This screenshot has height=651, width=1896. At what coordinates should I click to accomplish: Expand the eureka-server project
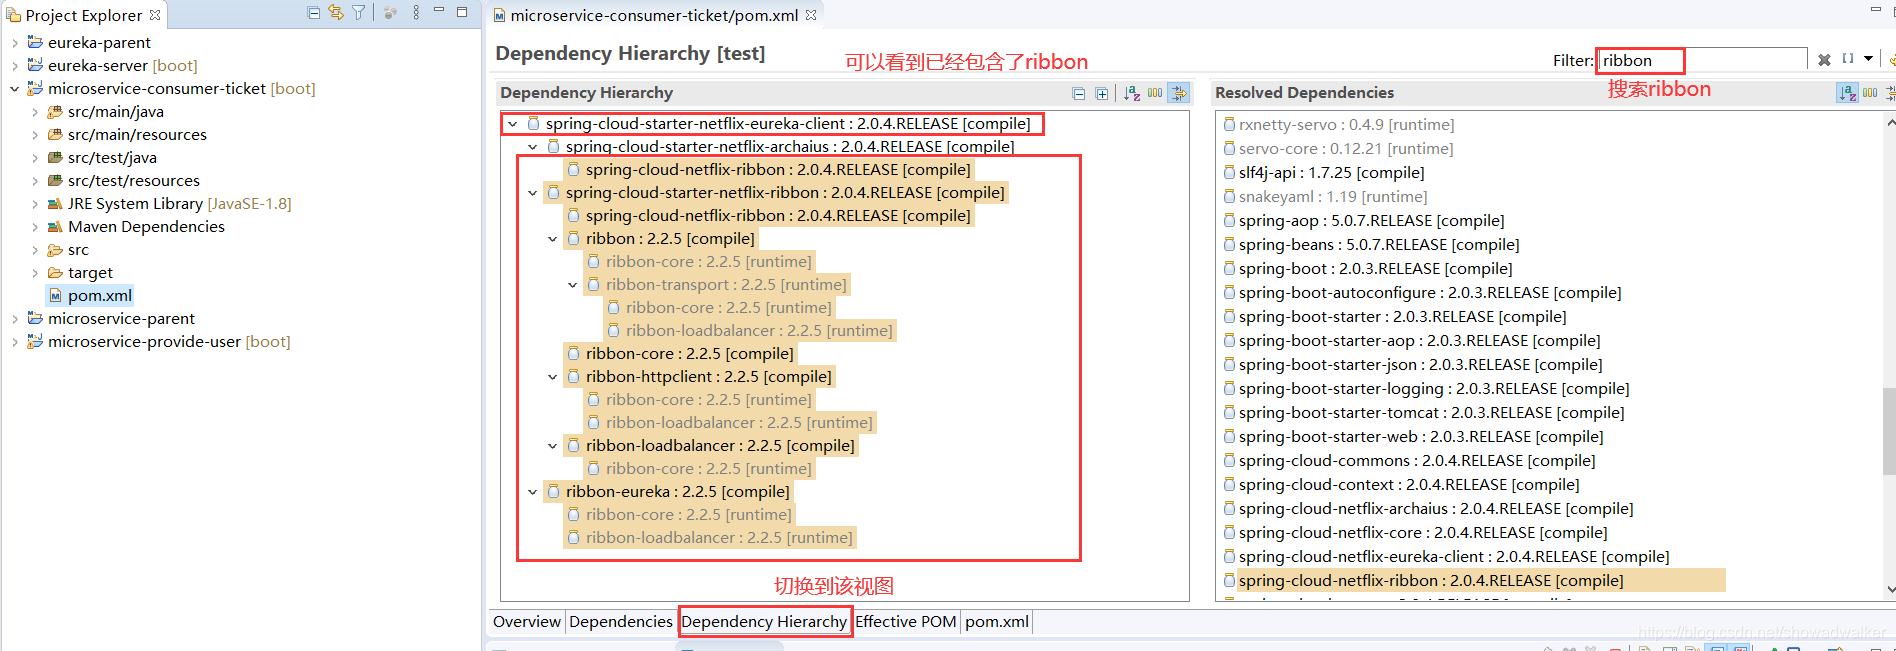tap(15, 66)
